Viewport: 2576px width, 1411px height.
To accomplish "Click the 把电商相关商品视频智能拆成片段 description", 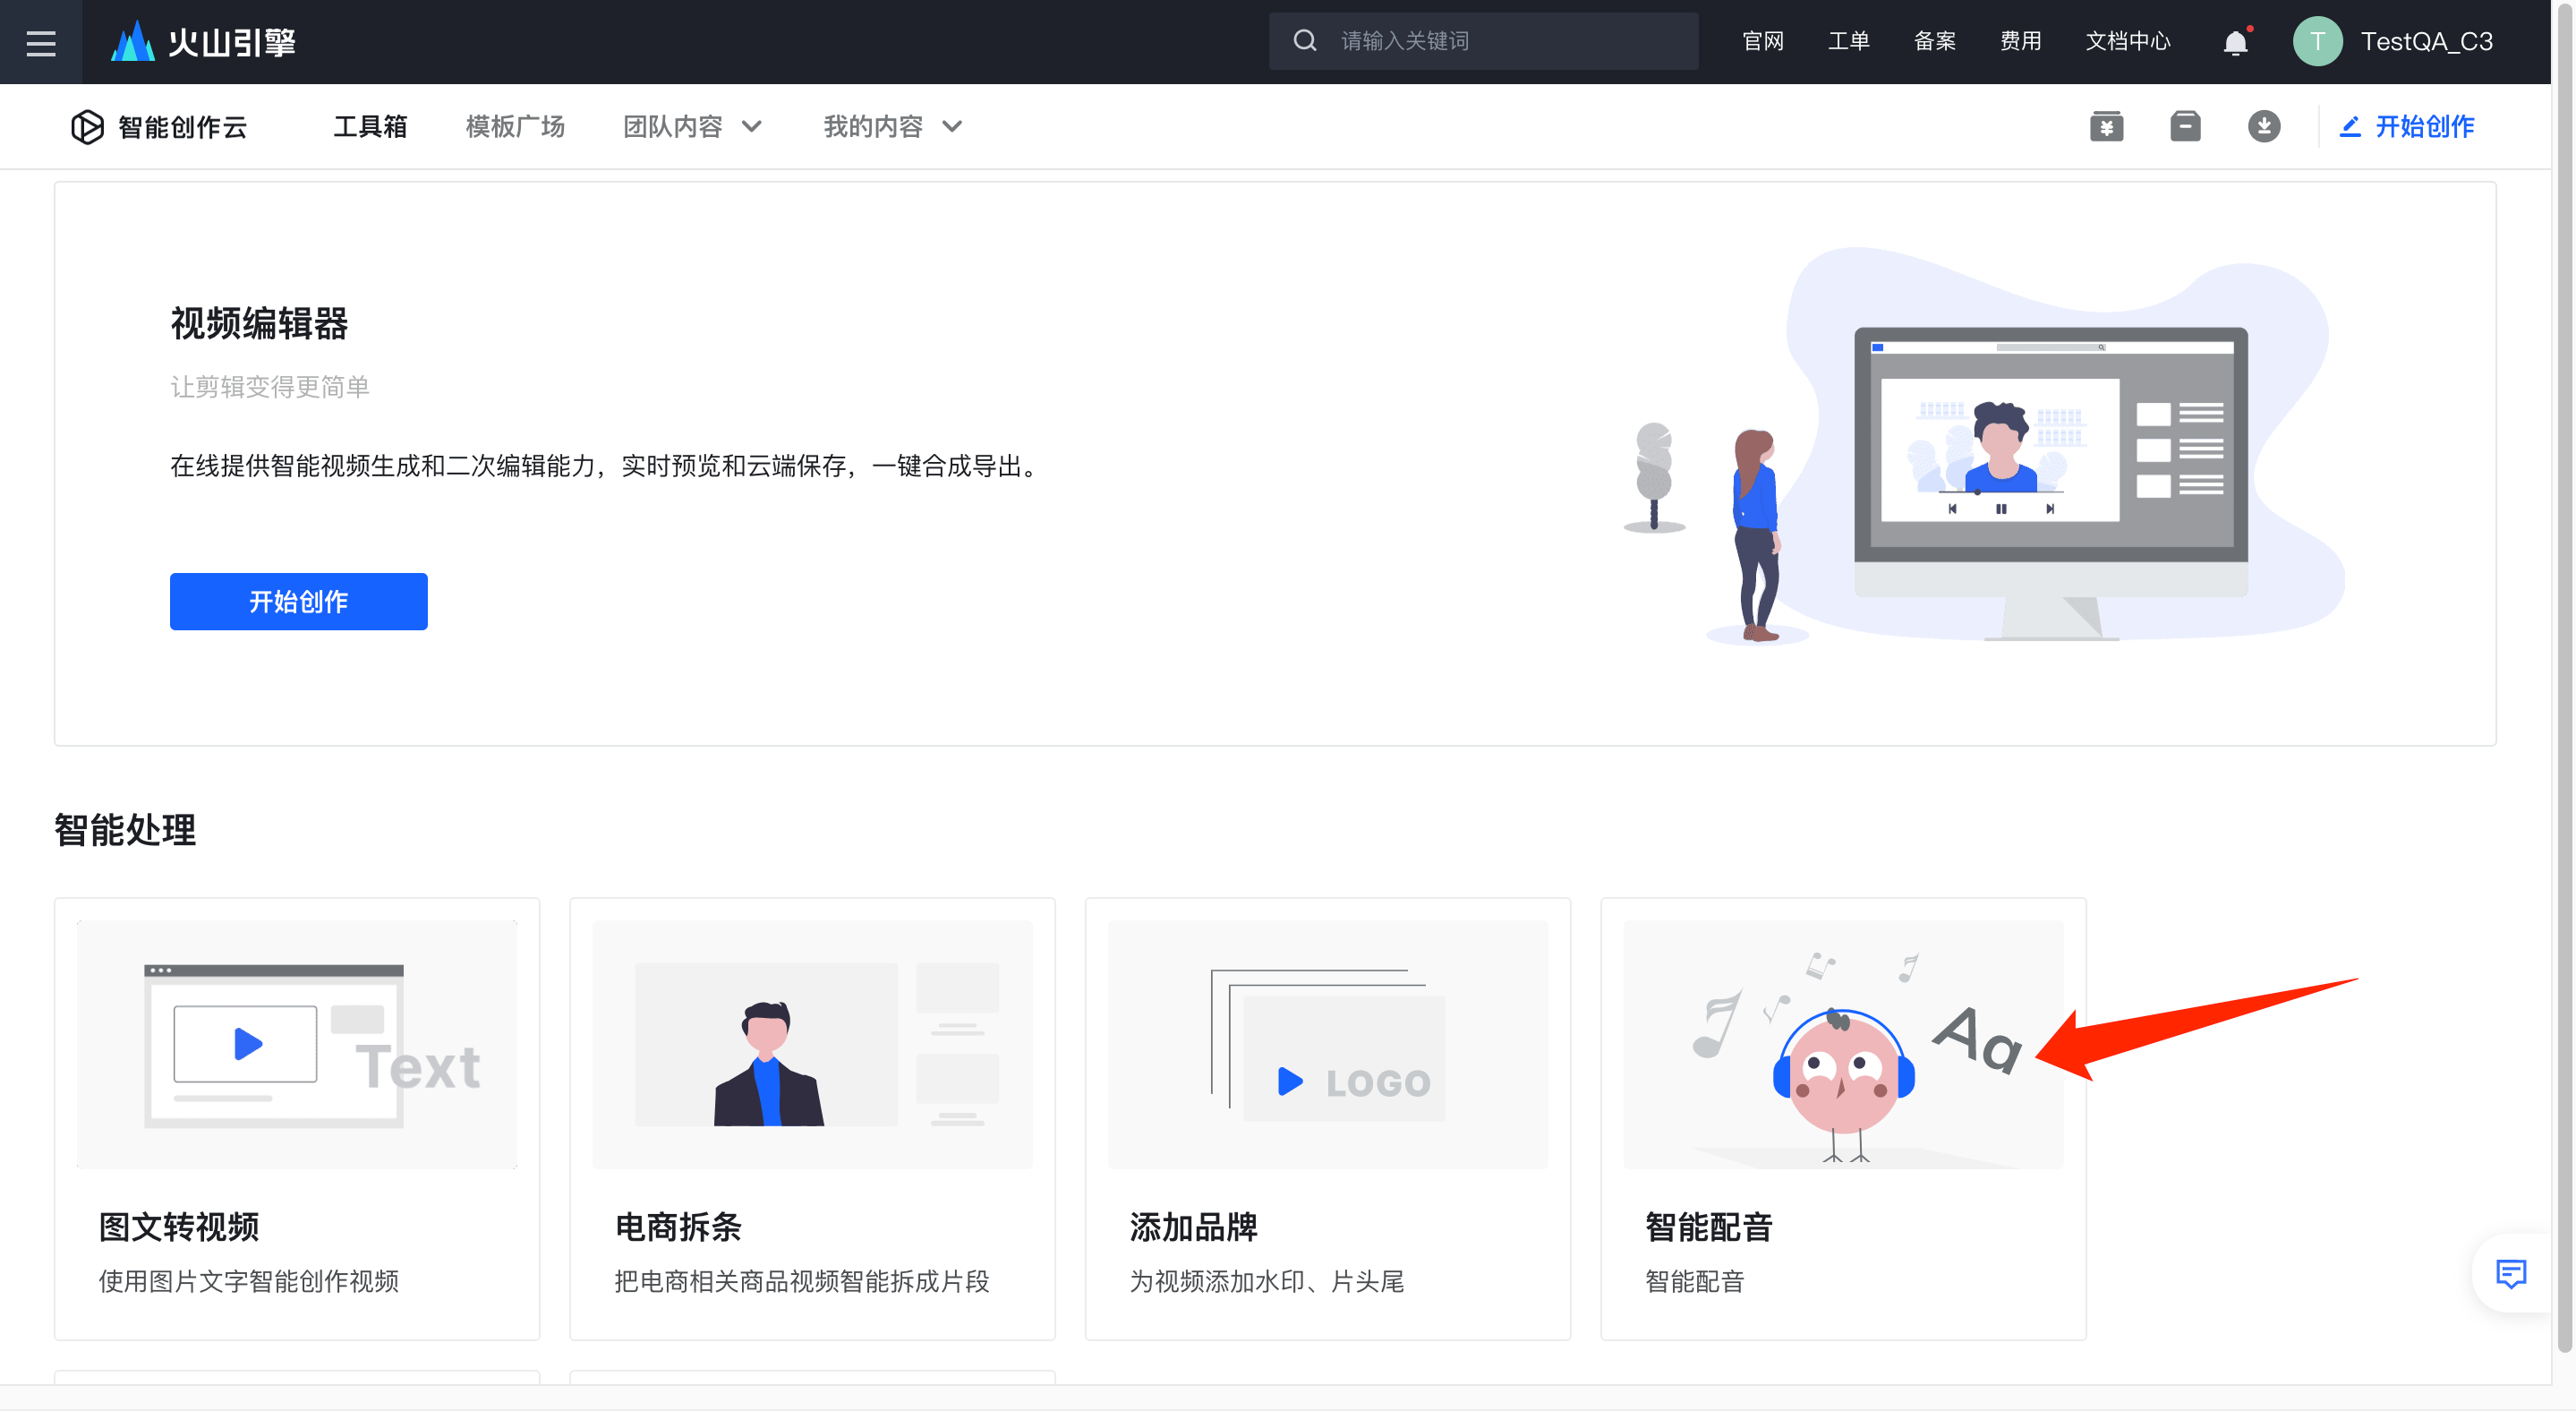I will [x=802, y=1281].
